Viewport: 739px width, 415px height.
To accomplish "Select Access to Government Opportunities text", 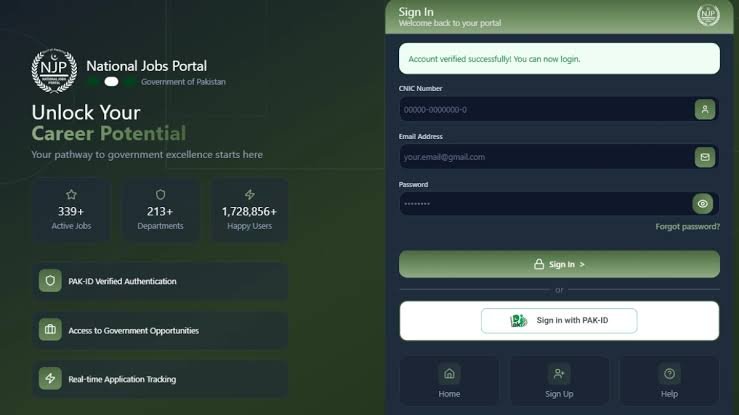I will click(133, 331).
